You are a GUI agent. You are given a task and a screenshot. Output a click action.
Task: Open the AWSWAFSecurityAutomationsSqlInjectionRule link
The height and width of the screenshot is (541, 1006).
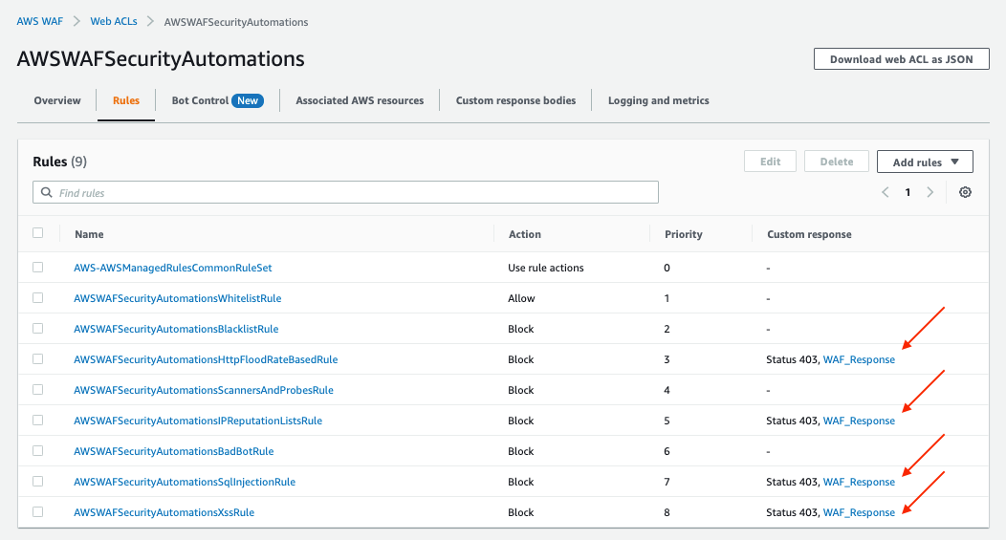(x=185, y=482)
